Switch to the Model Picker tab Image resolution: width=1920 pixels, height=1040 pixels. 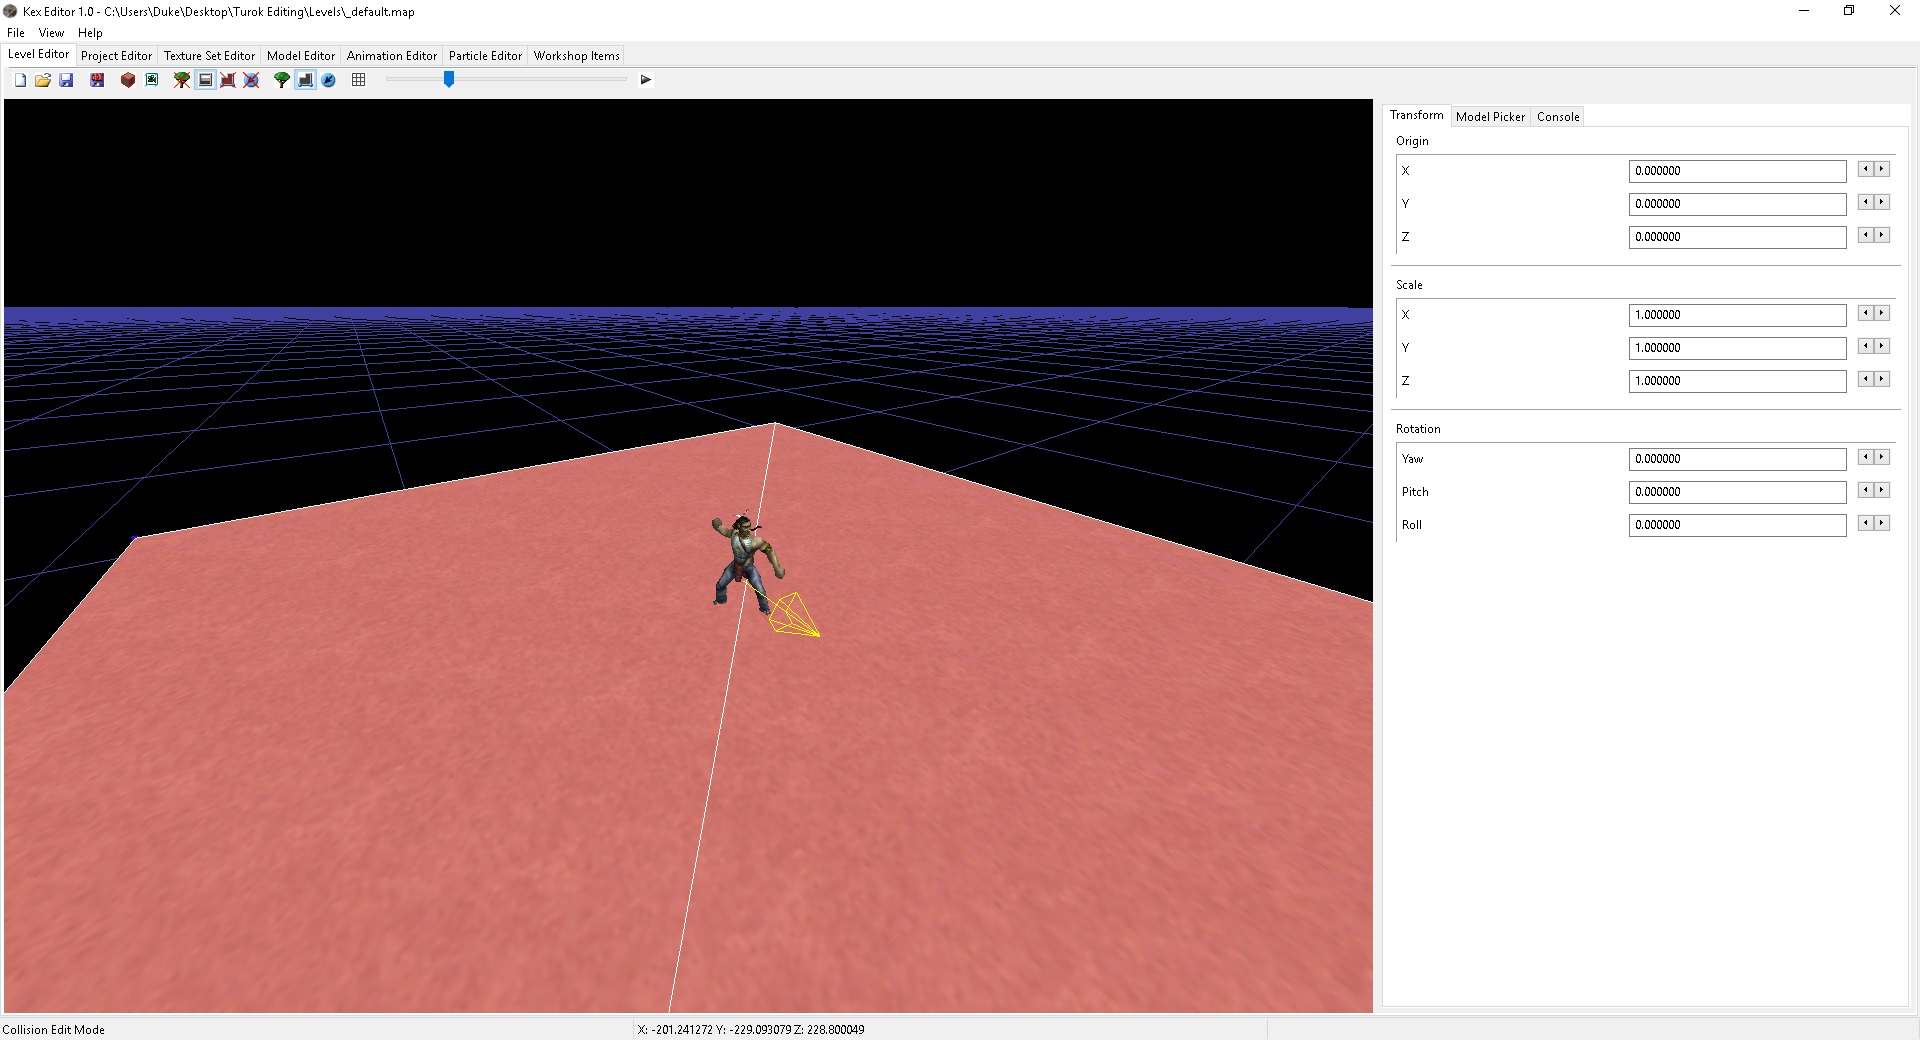(x=1490, y=117)
